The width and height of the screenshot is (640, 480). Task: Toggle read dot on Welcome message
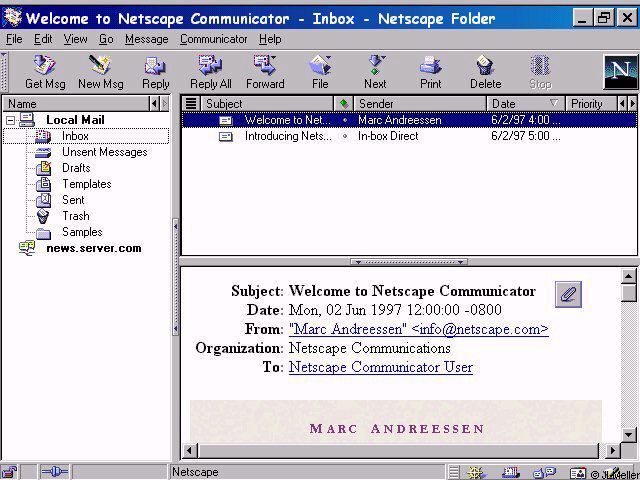coord(345,120)
